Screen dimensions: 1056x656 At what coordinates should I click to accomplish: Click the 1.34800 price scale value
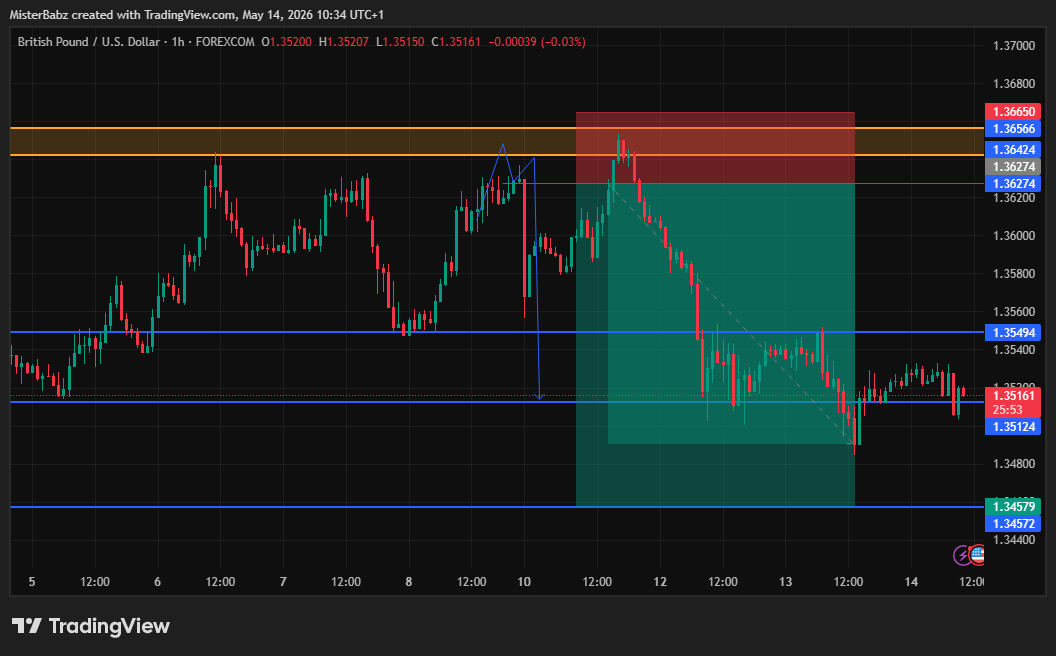tap(1014, 464)
